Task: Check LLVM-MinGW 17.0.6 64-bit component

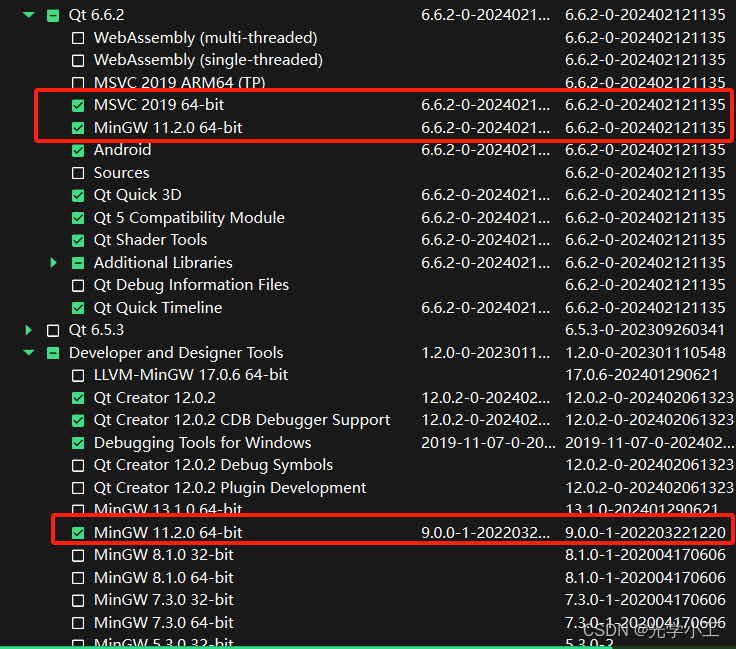Action: pyautogui.click(x=78, y=375)
